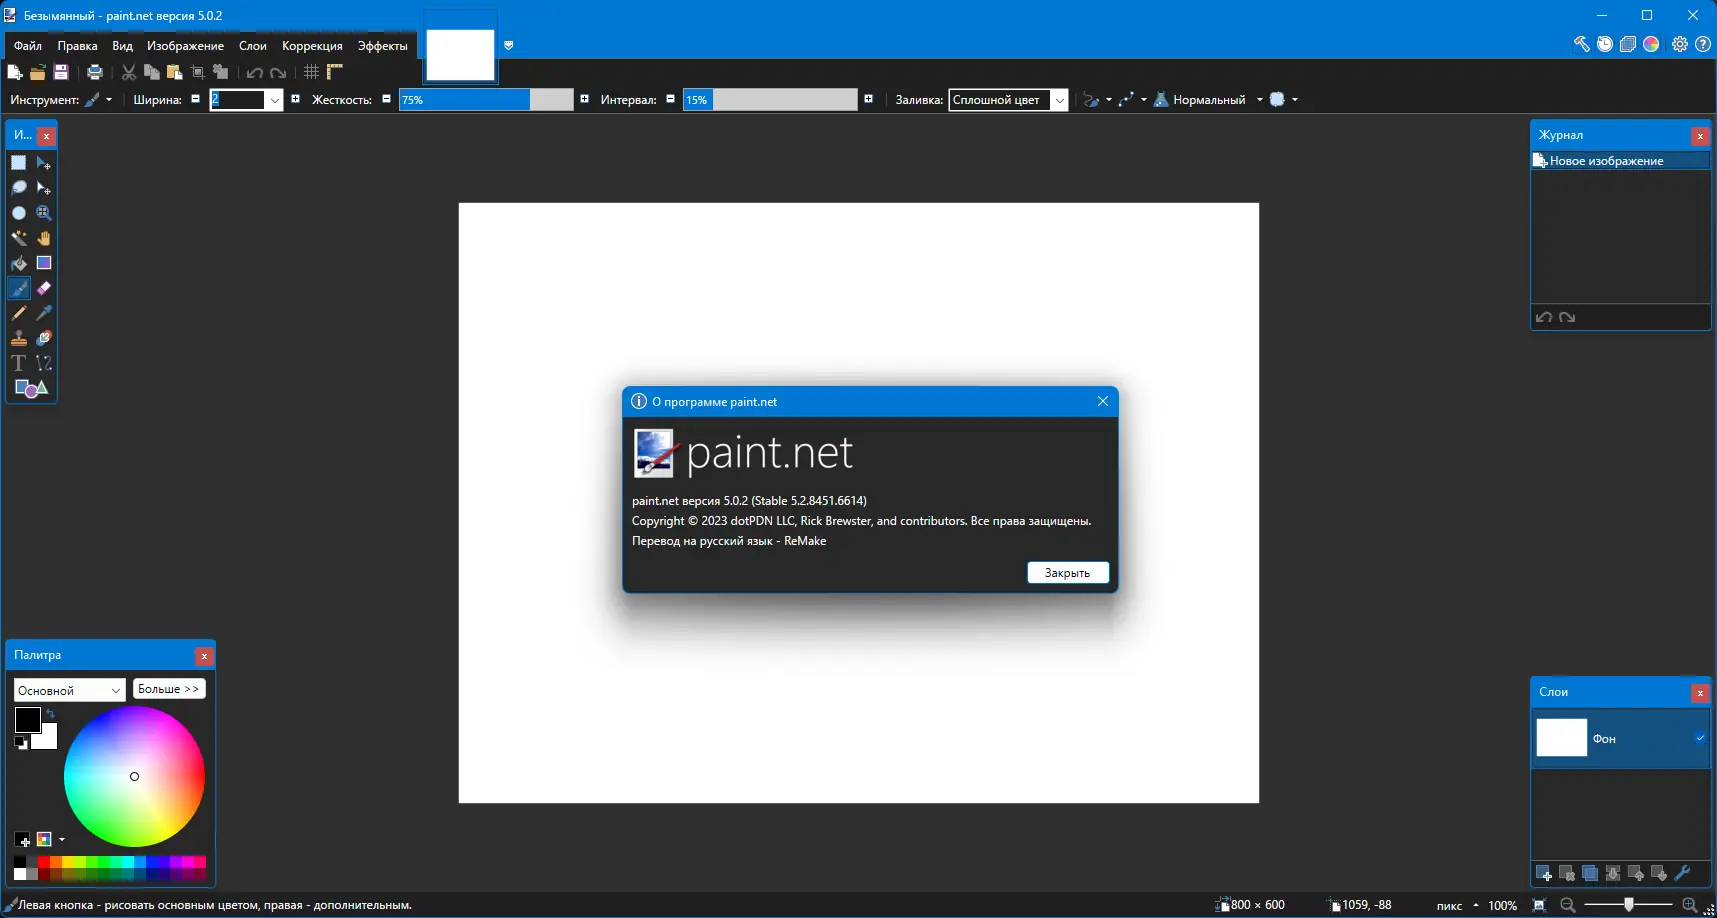
Task: Click the document thumbnail in image list
Action: (460, 54)
